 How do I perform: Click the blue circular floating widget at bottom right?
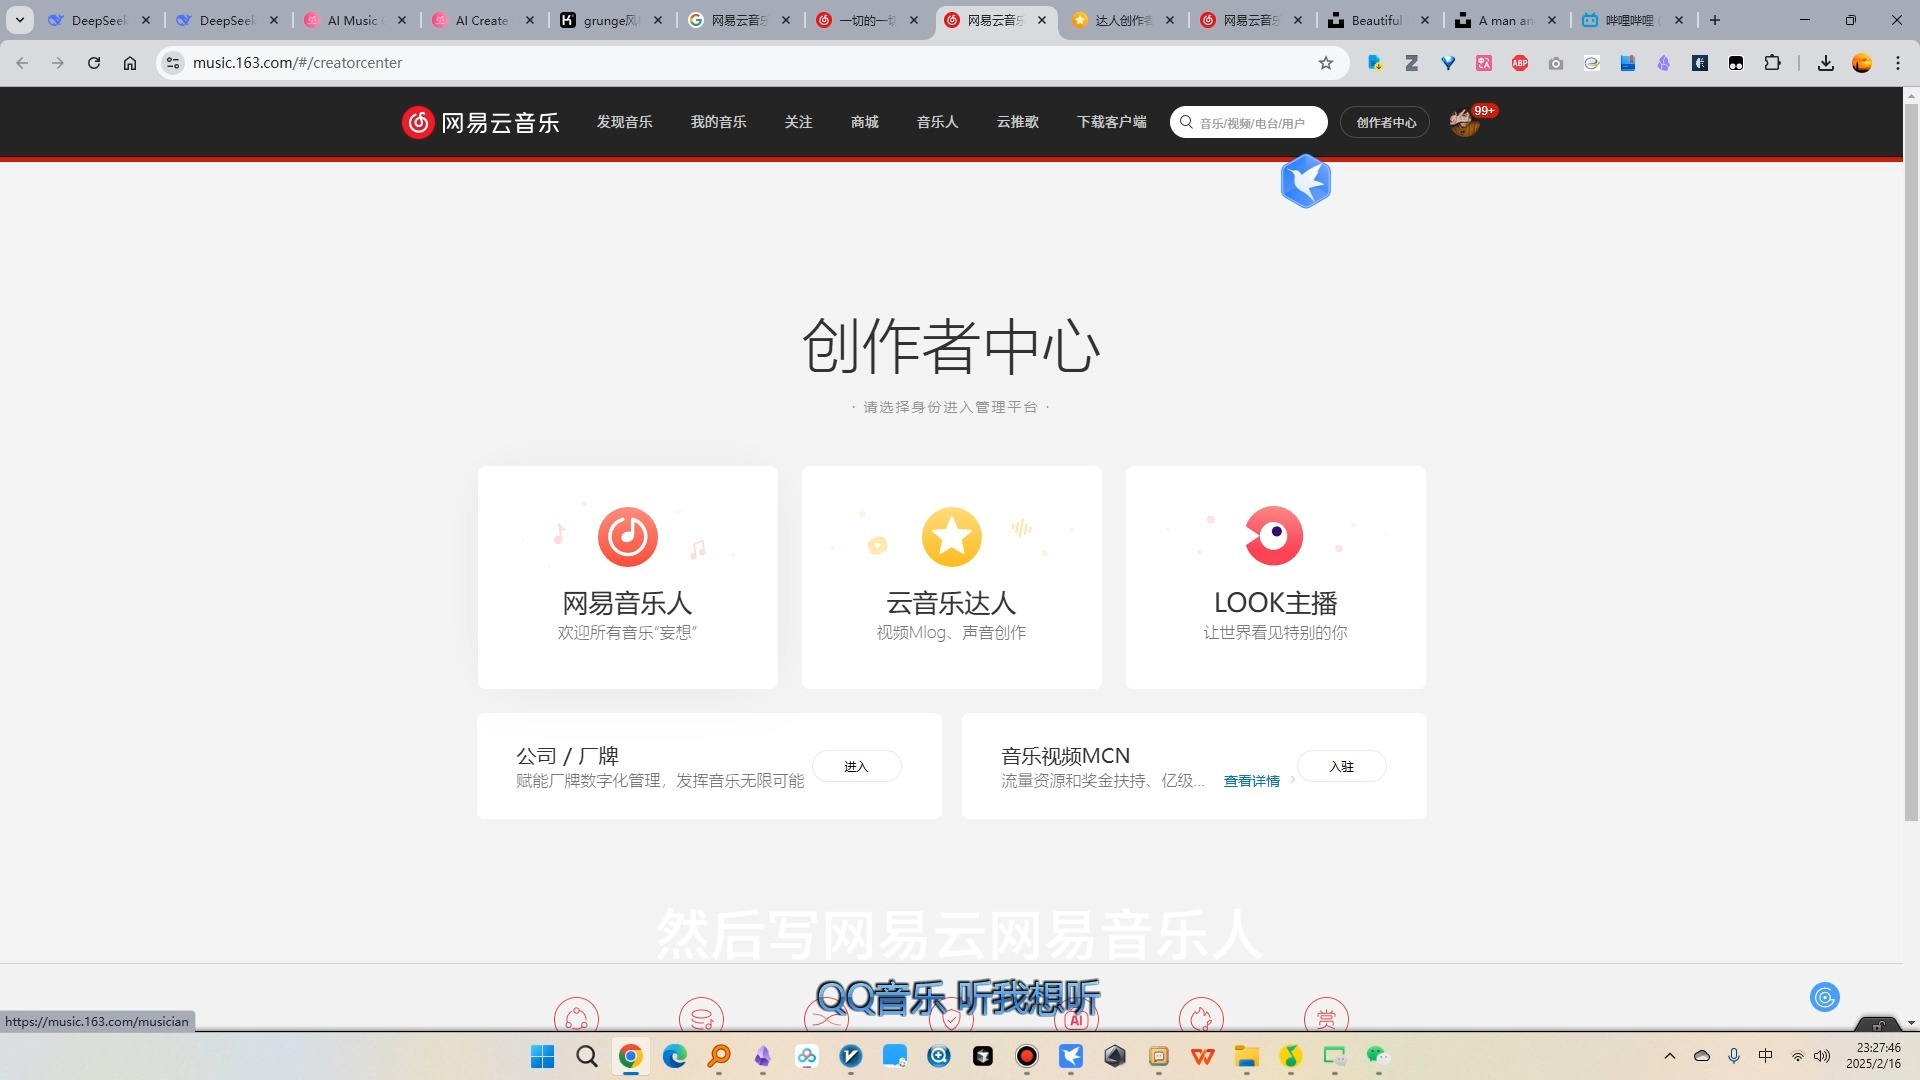click(x=1824, y=996)
